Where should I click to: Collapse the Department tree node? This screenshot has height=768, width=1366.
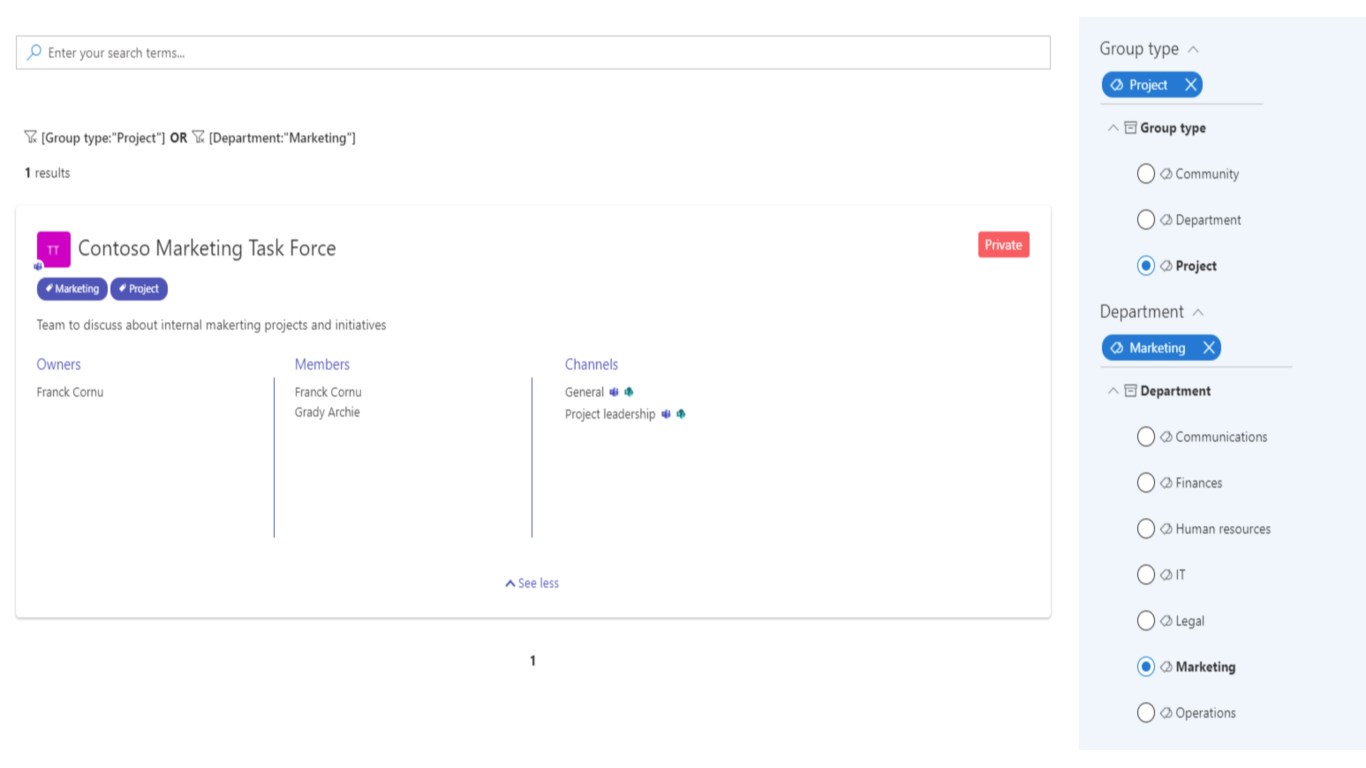click(1113, 391)
